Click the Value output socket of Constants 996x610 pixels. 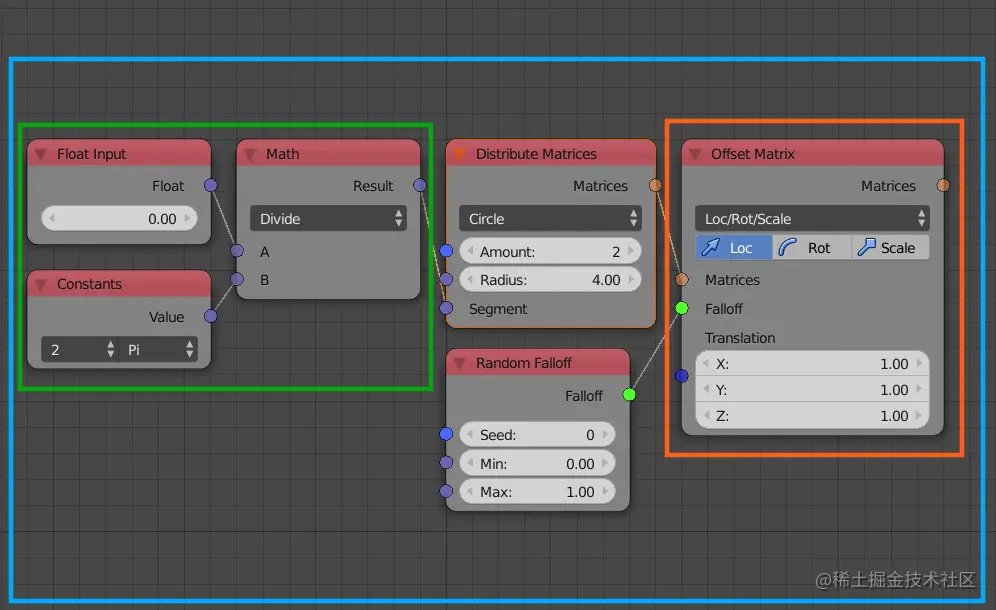[x=210, y=316]
